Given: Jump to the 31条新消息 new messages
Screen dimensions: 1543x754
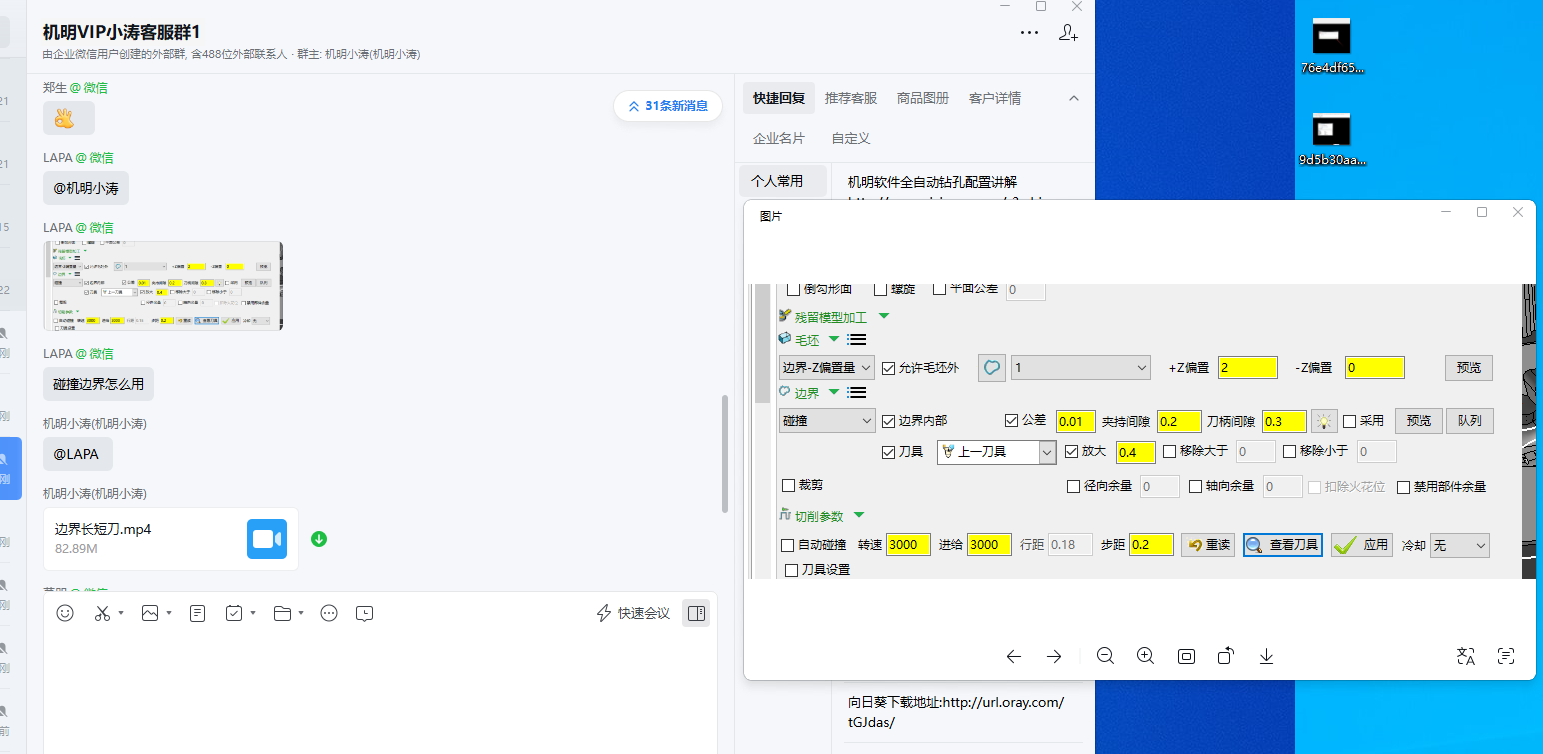Looking at the screenshot, I should click(668, 106).
